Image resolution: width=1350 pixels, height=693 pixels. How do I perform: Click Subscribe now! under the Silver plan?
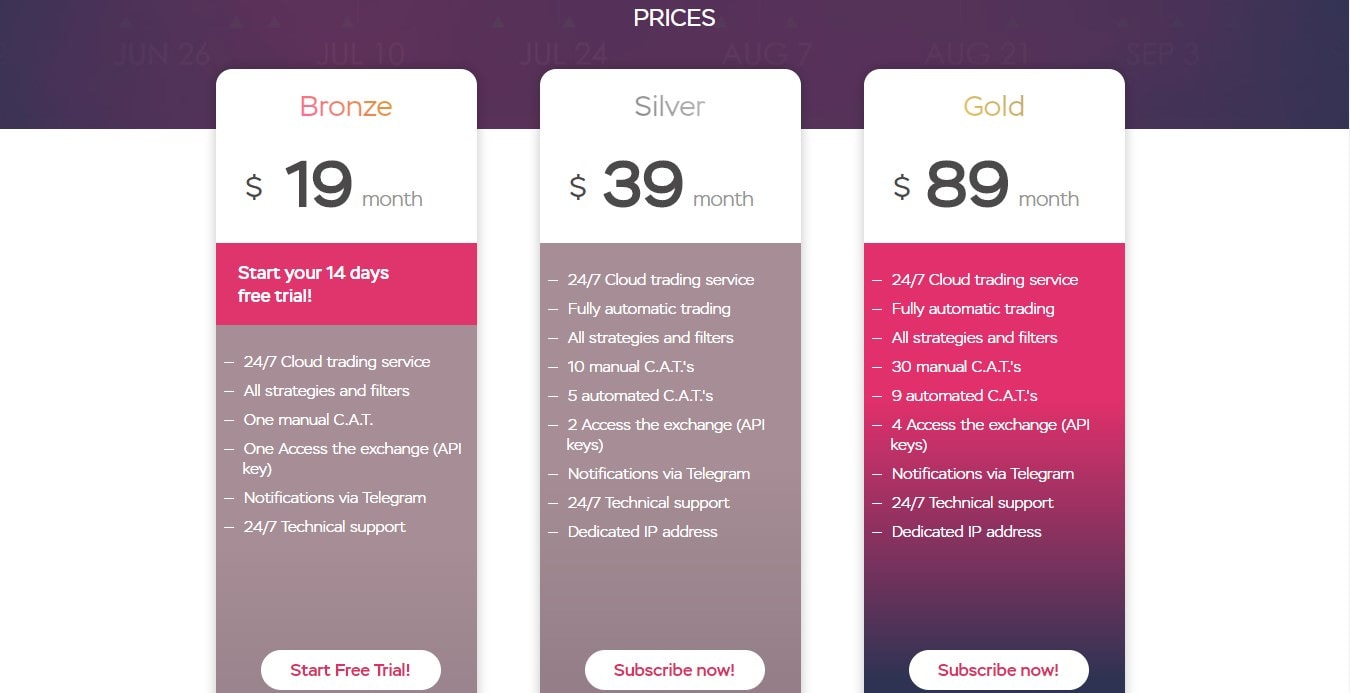(674, 670)
